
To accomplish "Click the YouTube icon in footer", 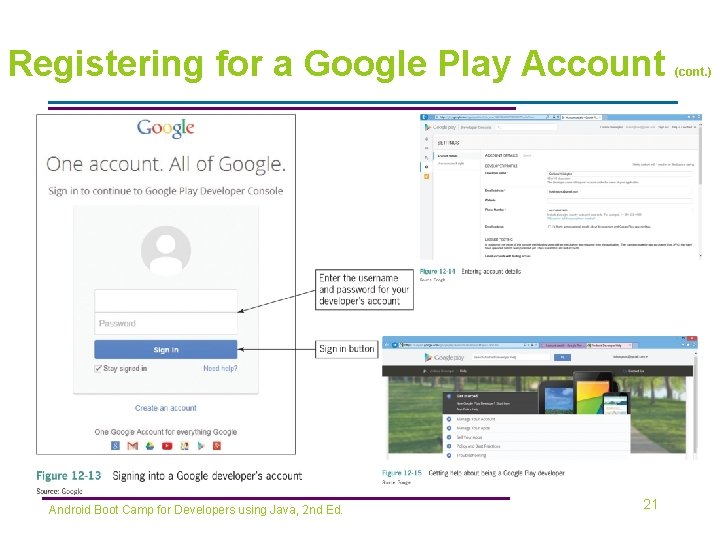I will (167, 445).
